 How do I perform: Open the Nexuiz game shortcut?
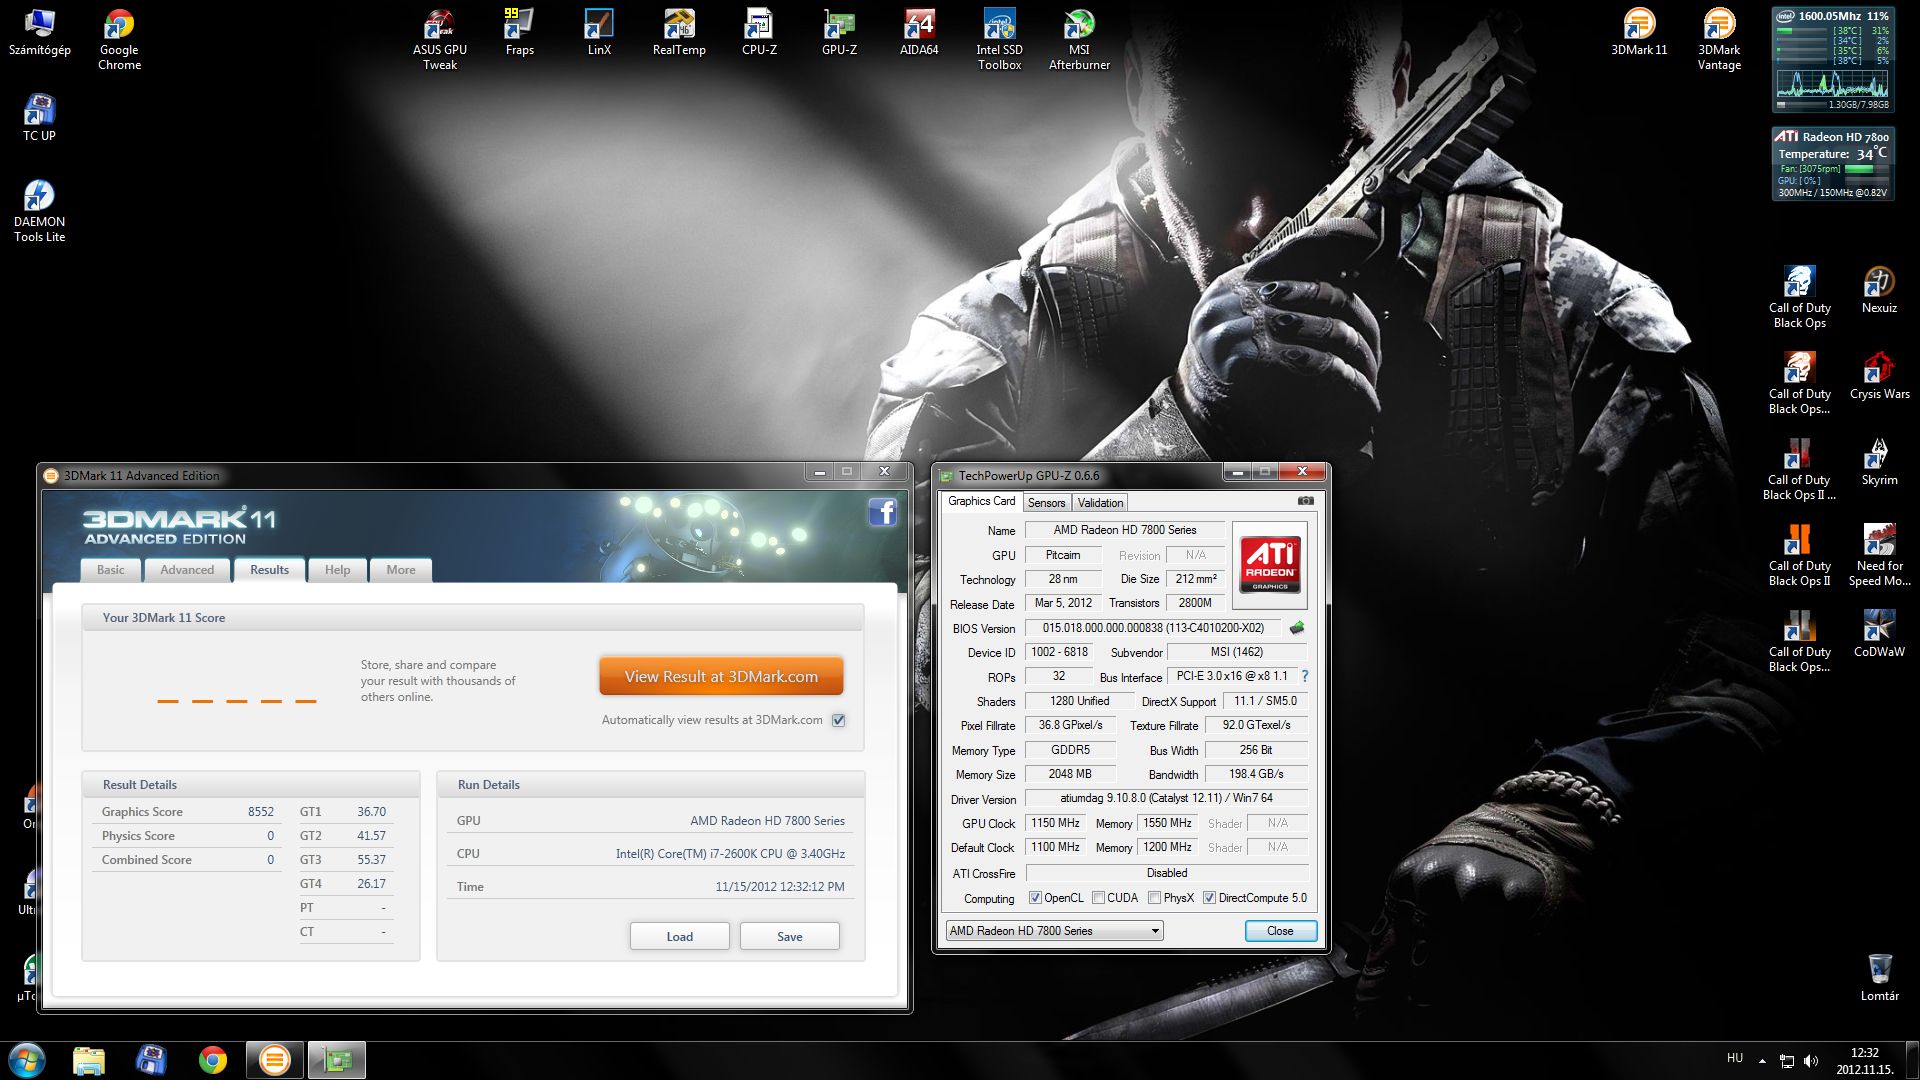[x=1879, y=291]
